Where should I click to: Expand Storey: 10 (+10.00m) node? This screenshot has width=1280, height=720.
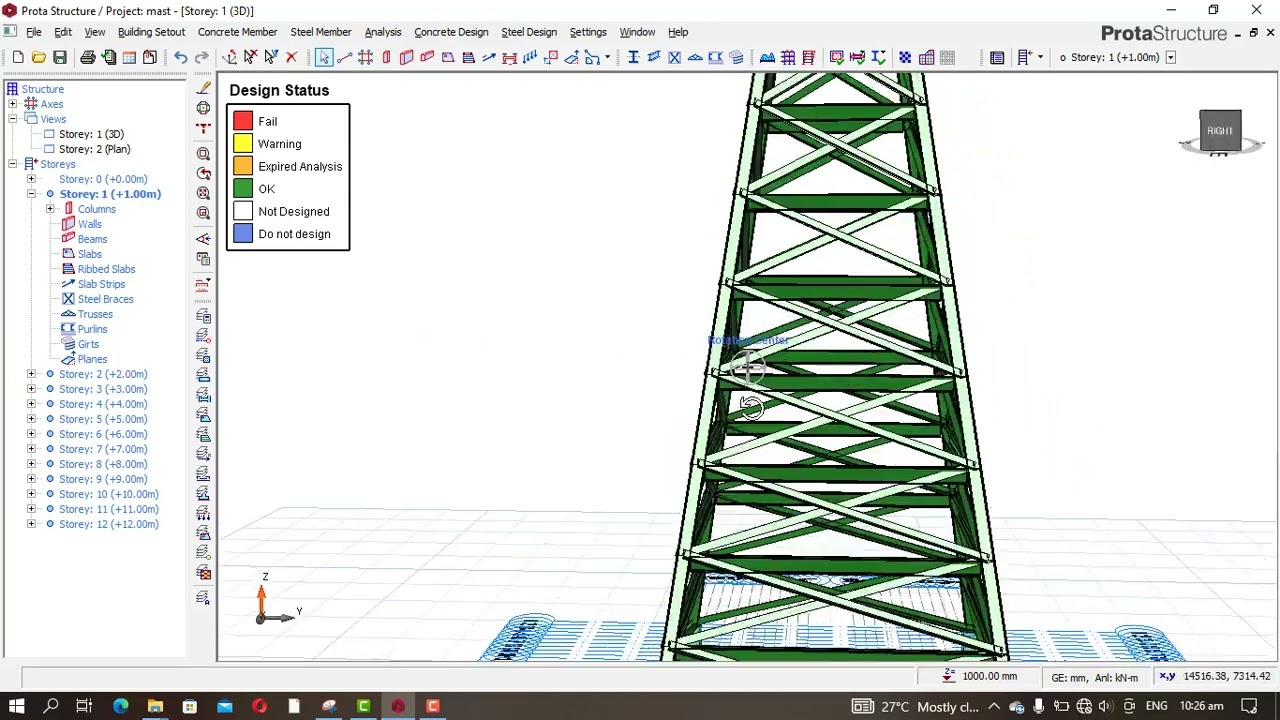31,494
